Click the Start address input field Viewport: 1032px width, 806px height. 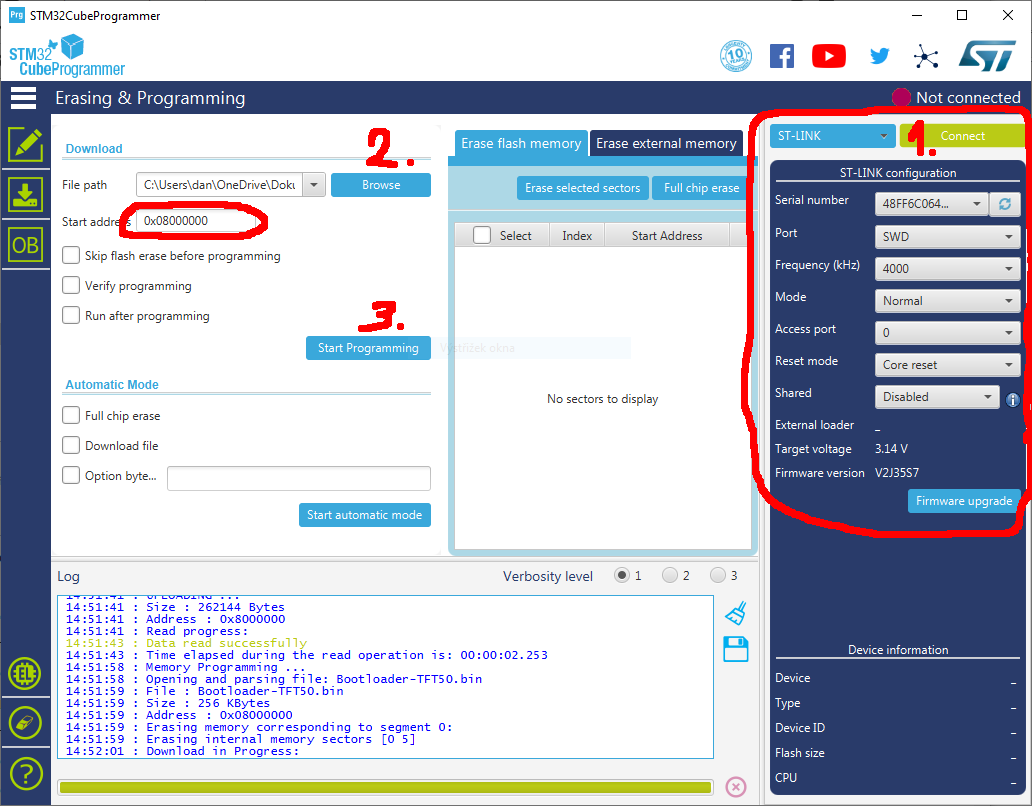tap(195, 221)
